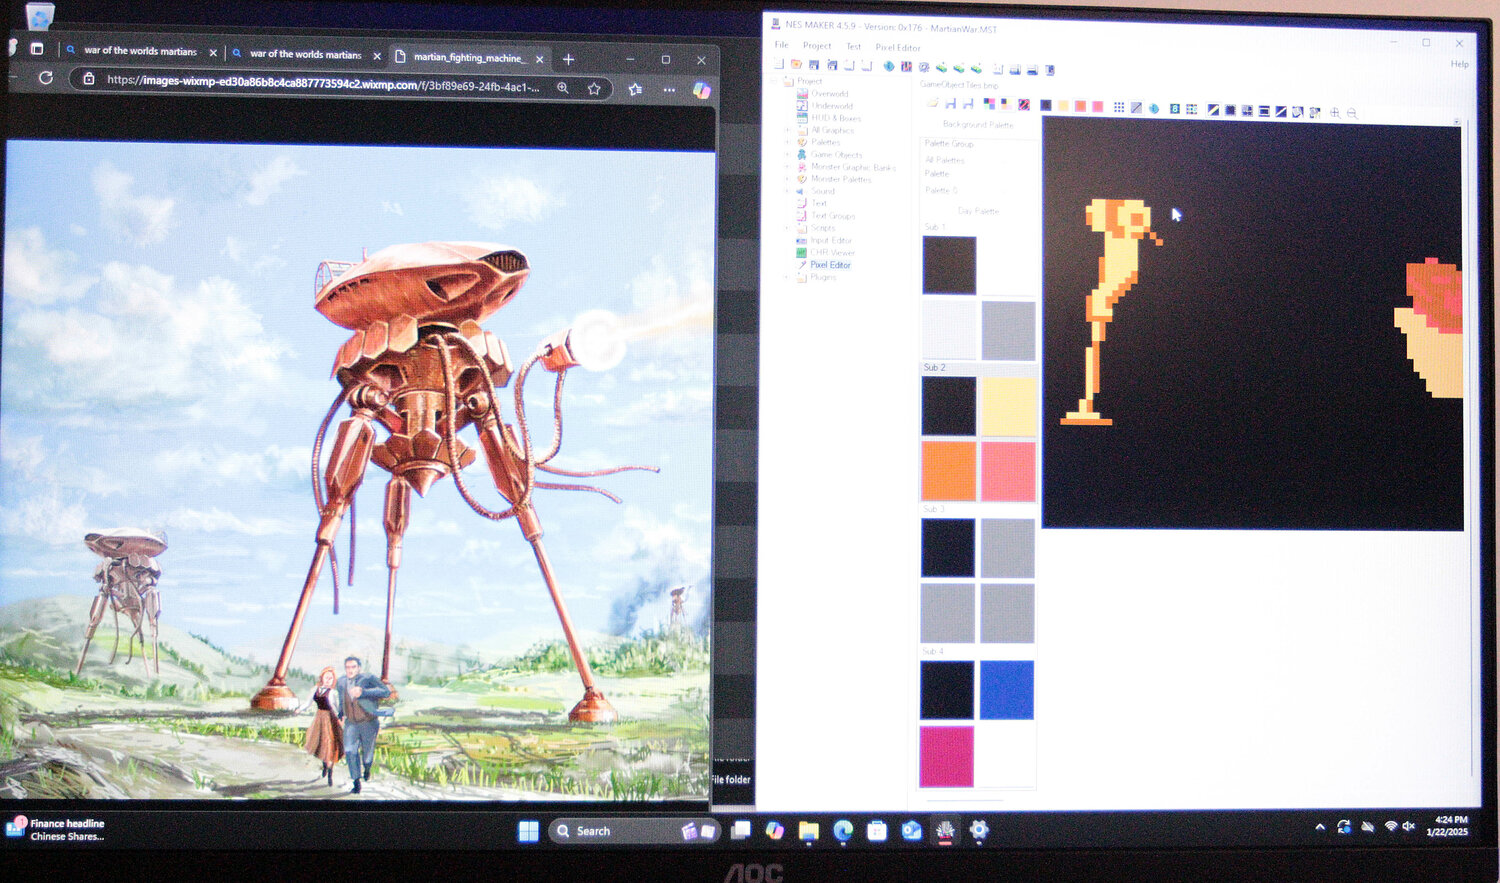Add page to favorites with star icon

pyautogui.click(x=594, y=88)
